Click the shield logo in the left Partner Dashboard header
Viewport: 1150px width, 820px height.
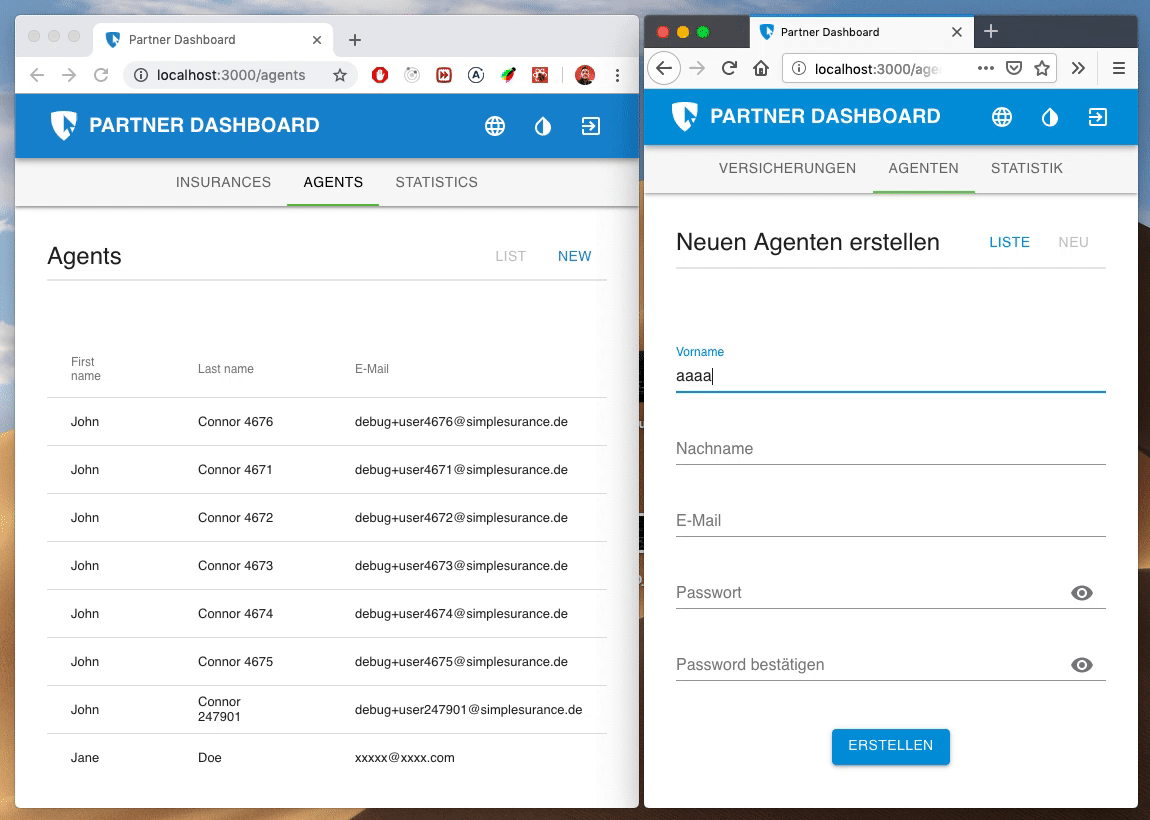(x=64, y=125)
